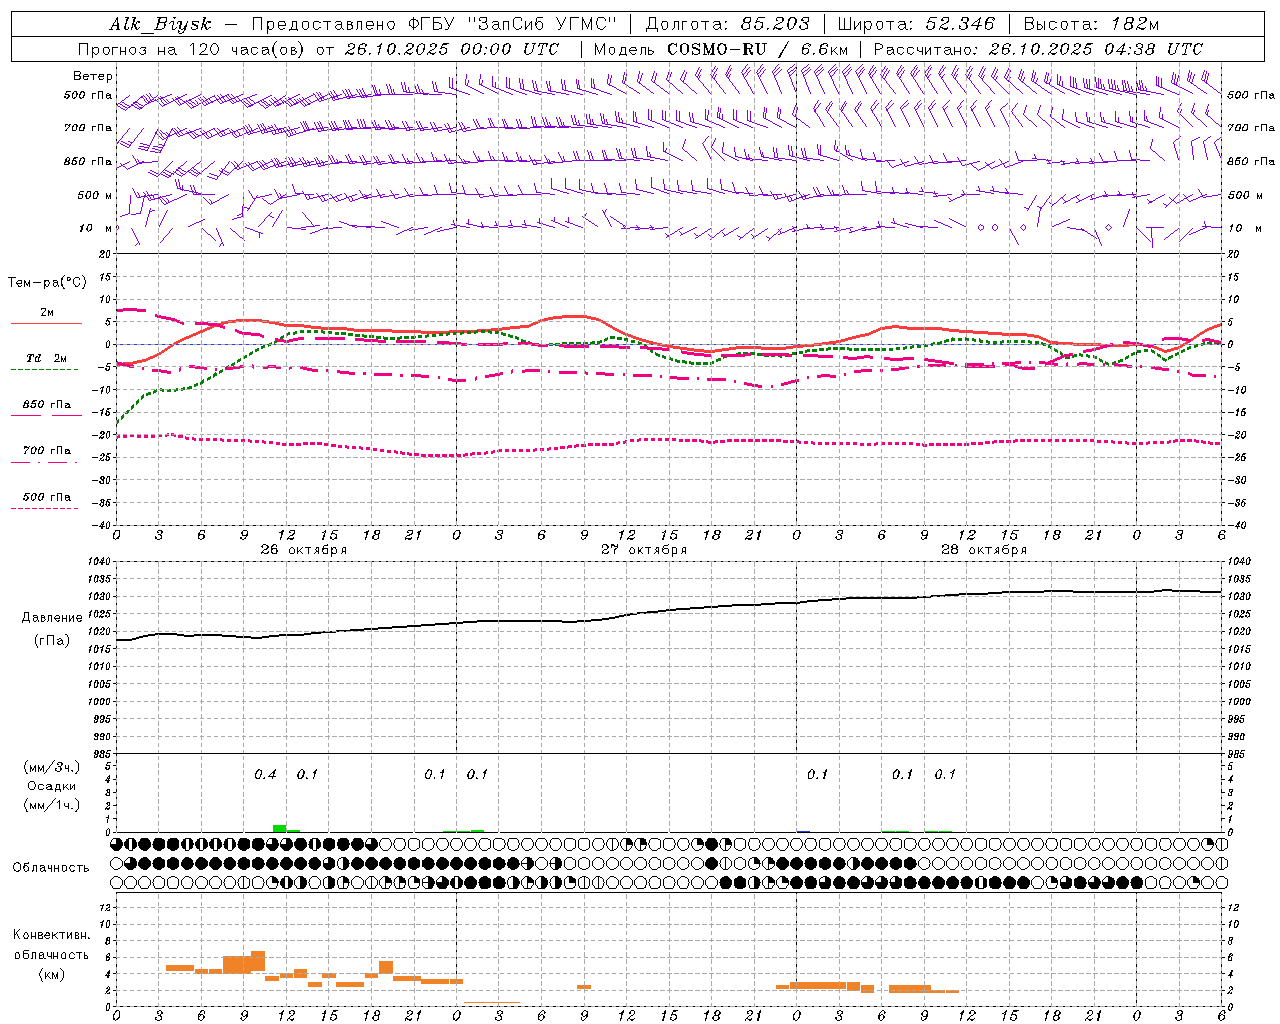The image size is (1280, 1024).
Task: Click the Конвективн. convective cloud label
Action: [x=52, y=935]
